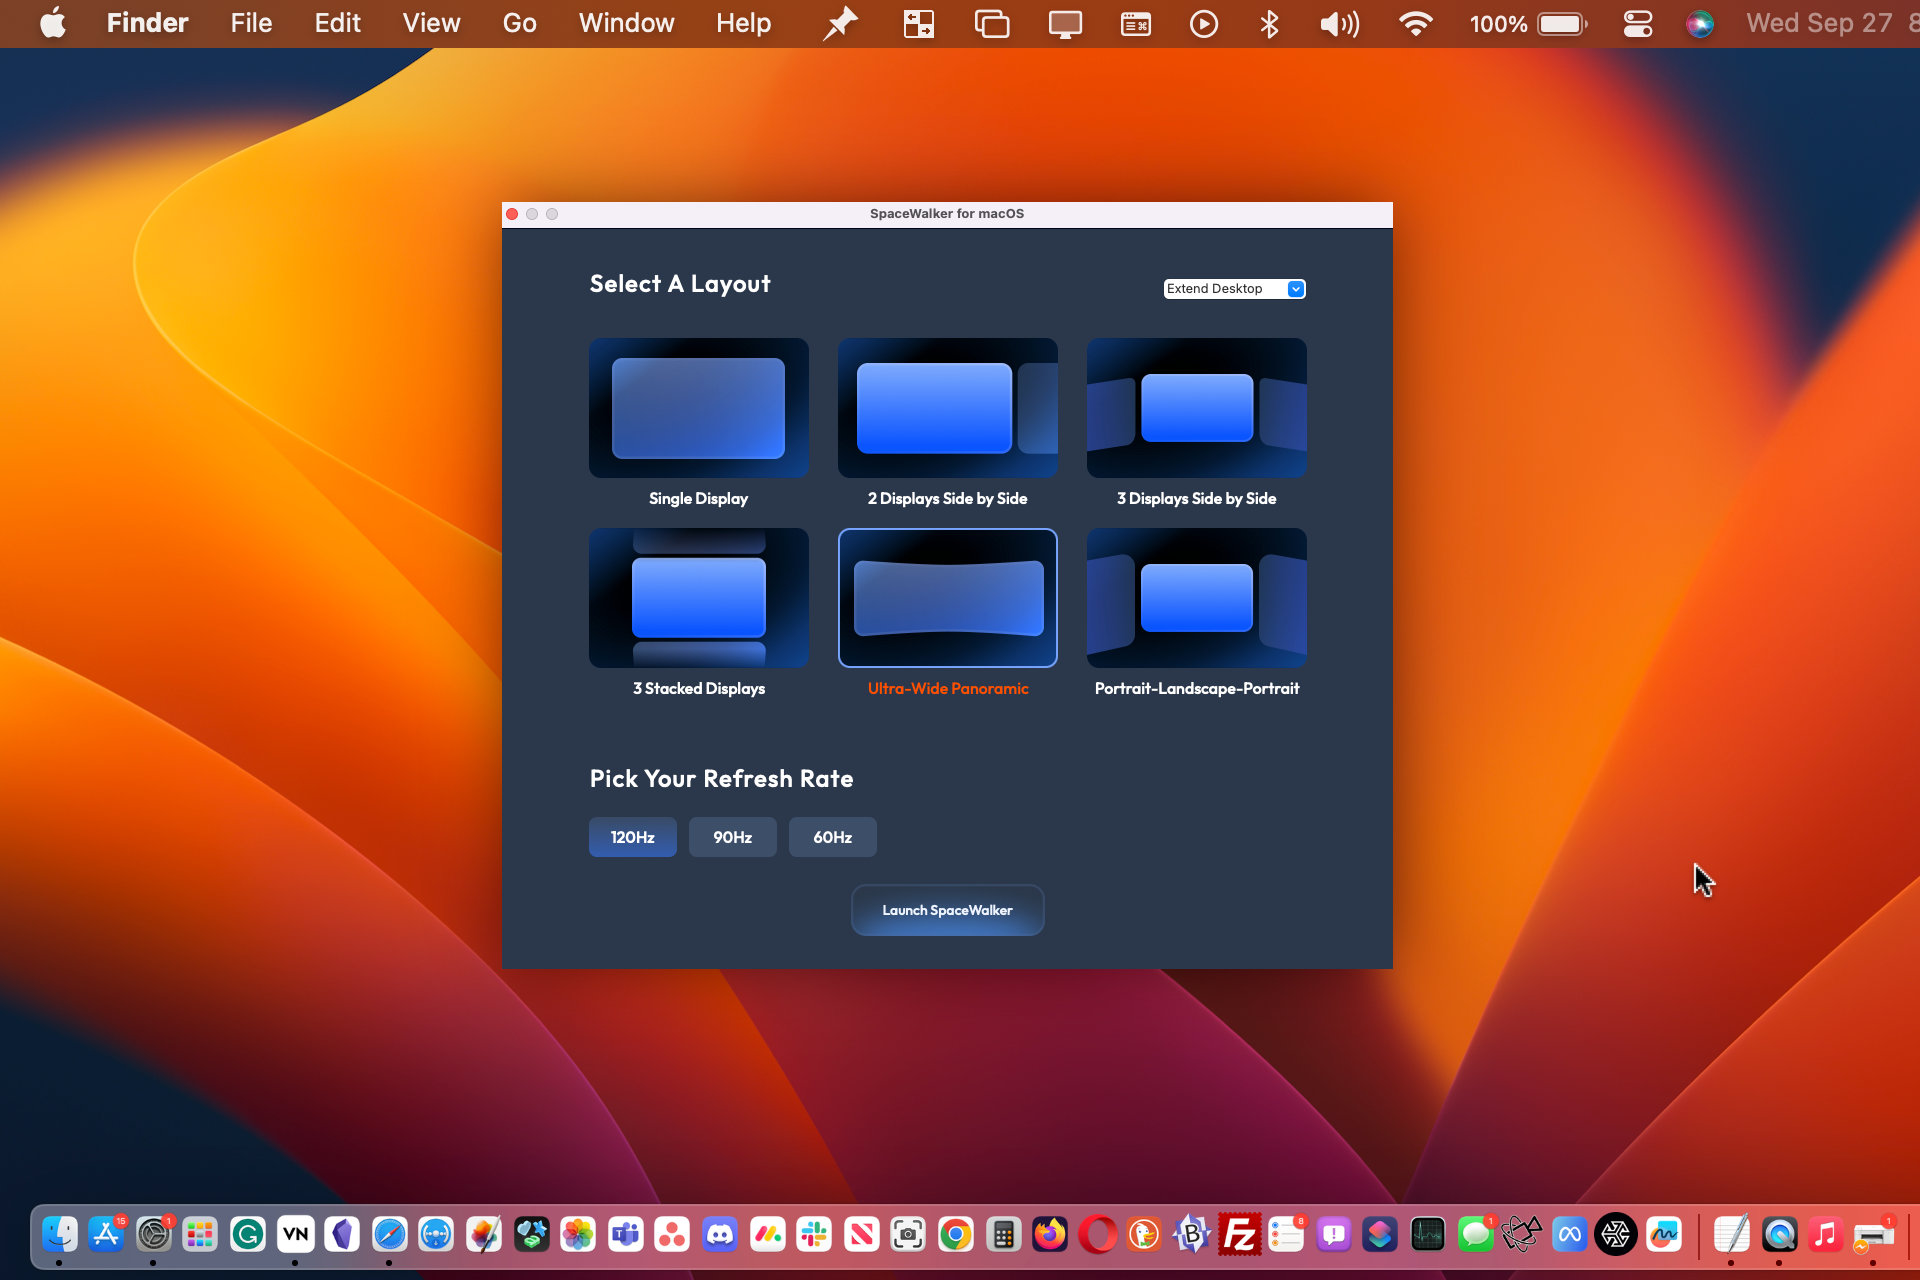Set refresh rate to 60Hz
Viewport: 1920px width, 1280px height.
click(x=832, y=837)
